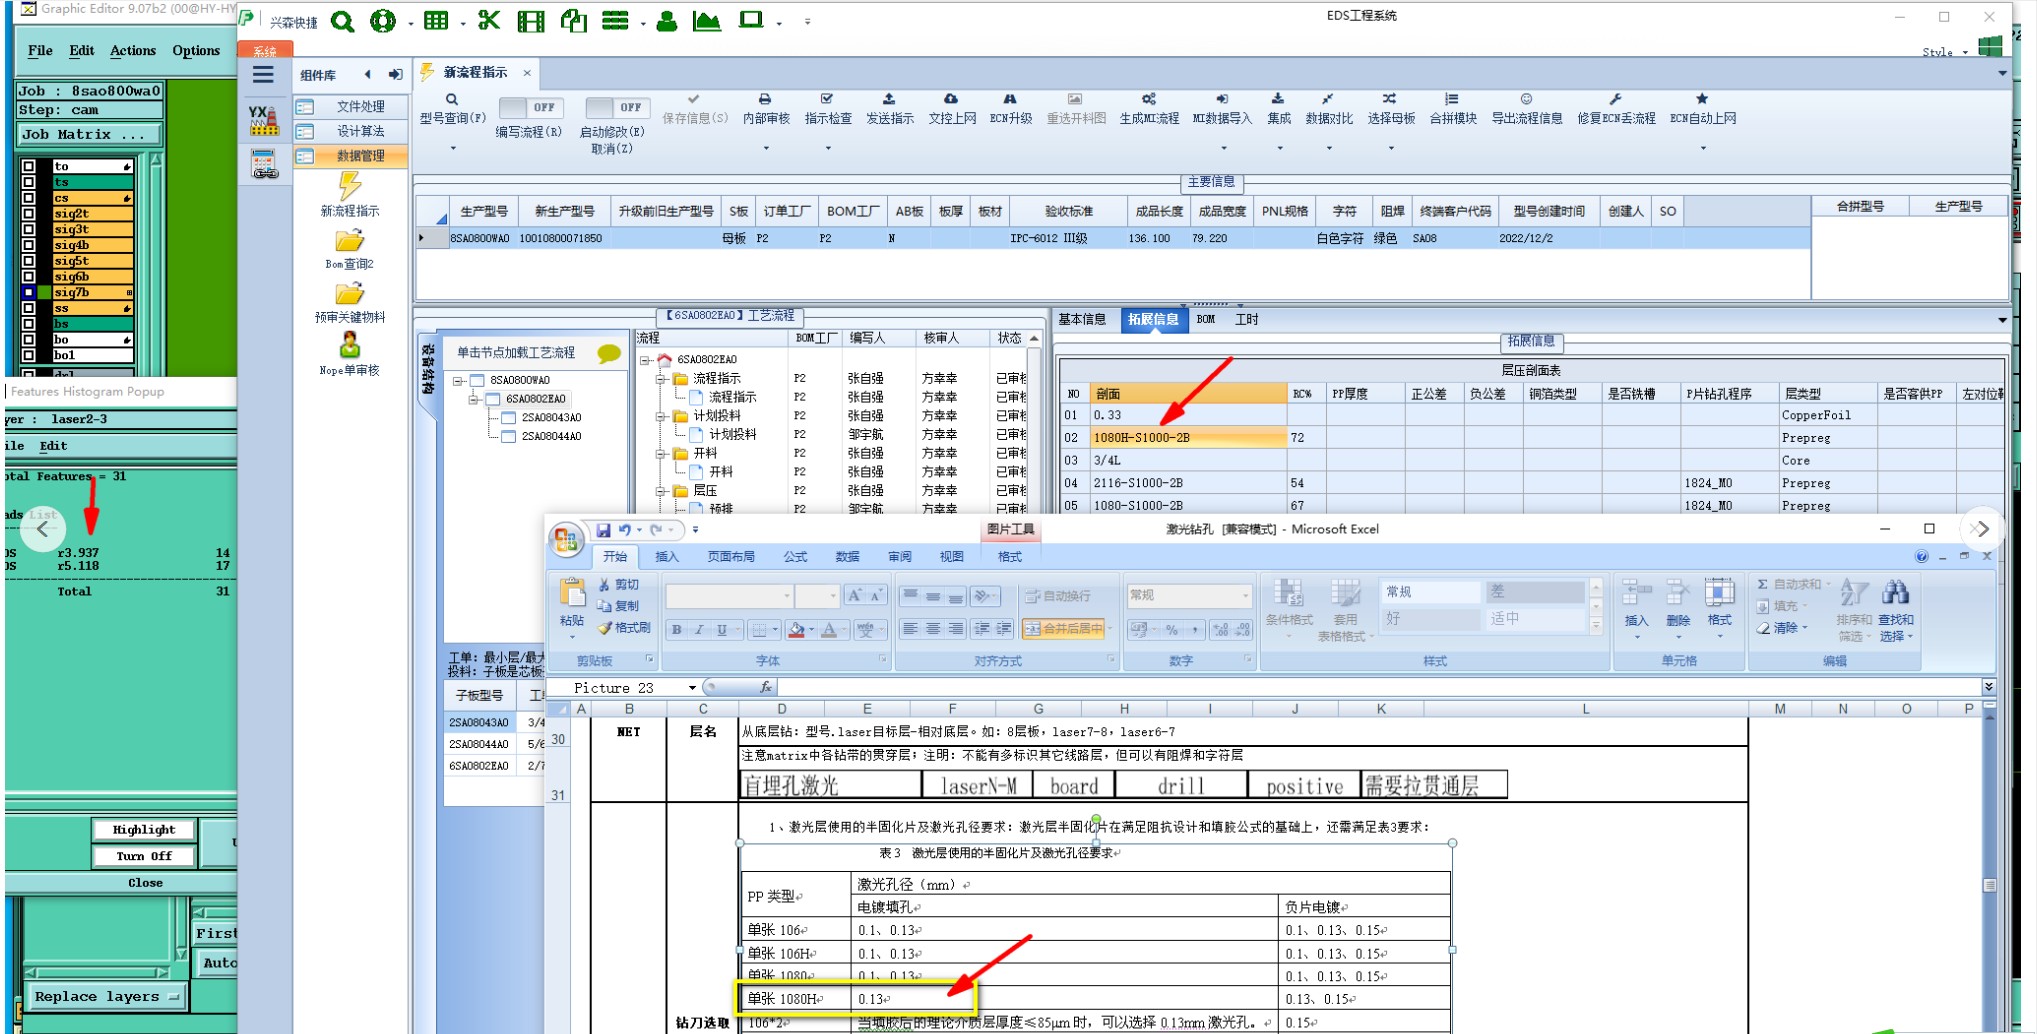This screenshot has width=2037, height=1034.
Task: Toggle checkbox beside layer 'ss'
Action: pos(29,308)
